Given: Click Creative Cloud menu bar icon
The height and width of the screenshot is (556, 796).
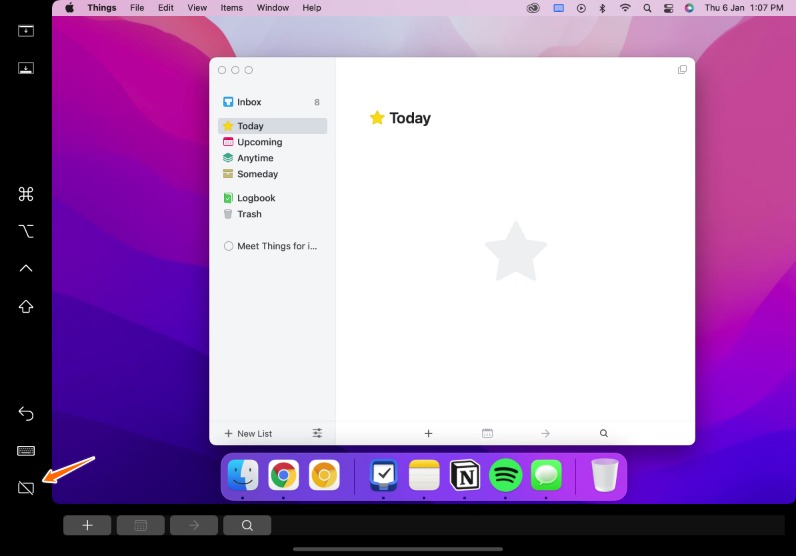Looking at the screenshot, I should tap(533, 8).
